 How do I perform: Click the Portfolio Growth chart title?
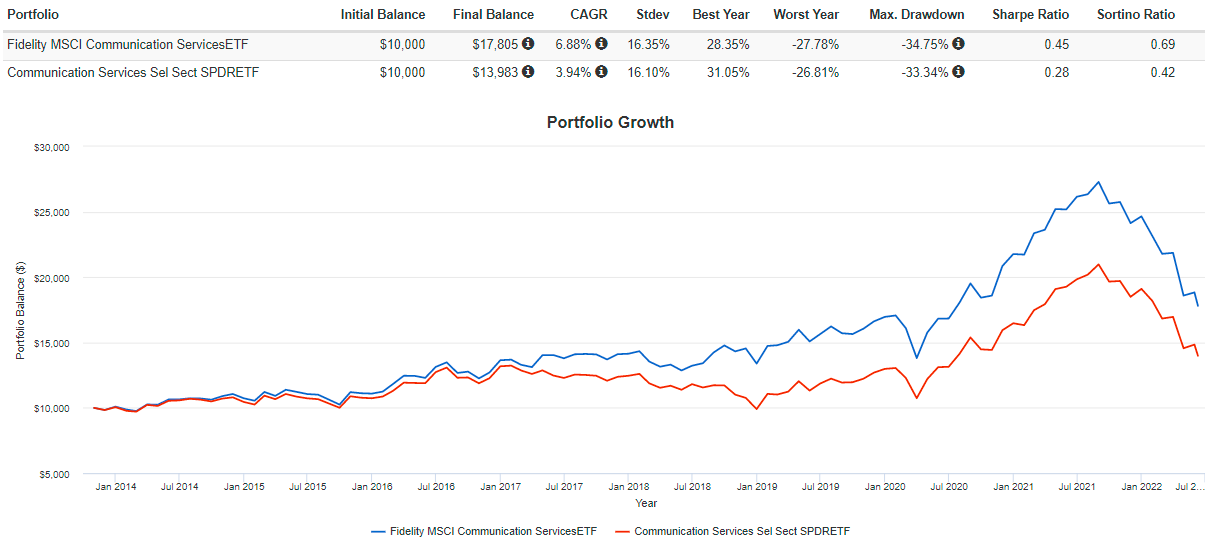610,122
